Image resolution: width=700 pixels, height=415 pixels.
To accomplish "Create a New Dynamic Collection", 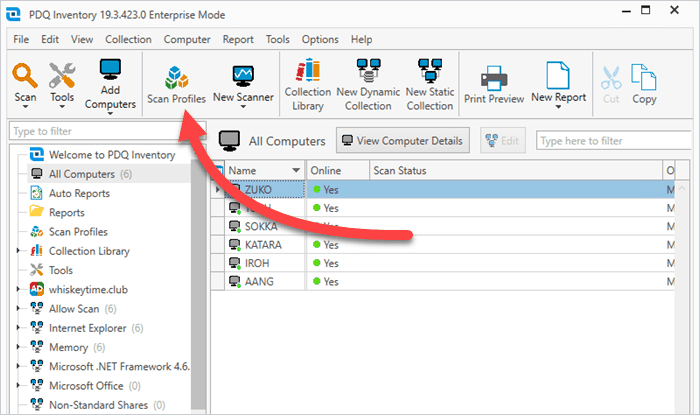I will [x=368, y=84].
